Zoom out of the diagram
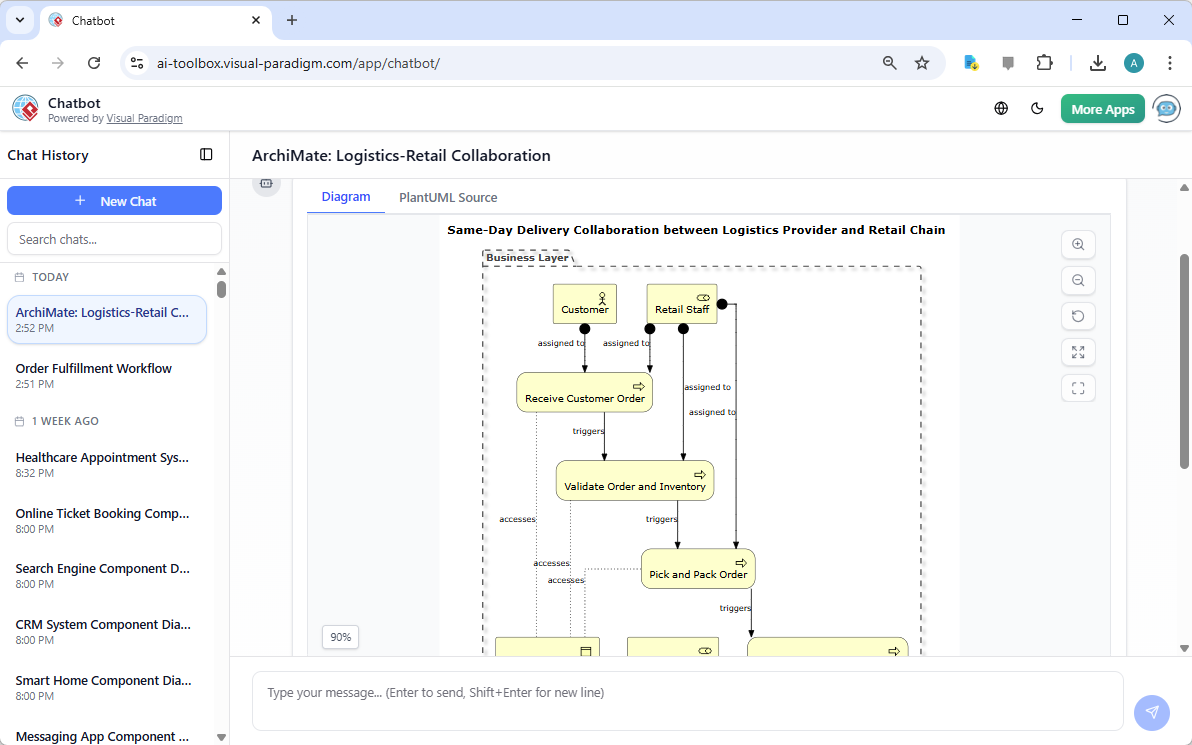This screenshot has height=745, width=1192. [1078, 280]
